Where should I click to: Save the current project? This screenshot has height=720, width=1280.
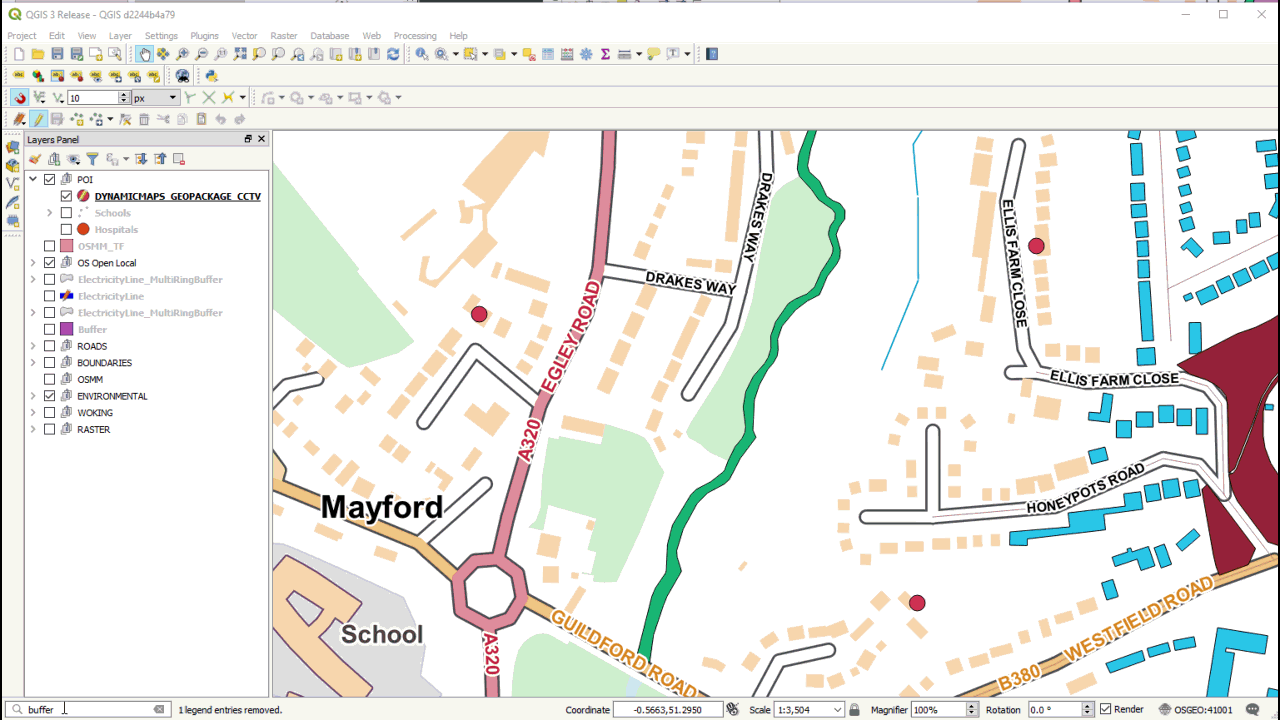pyautogui.click(x=57, y=54)
